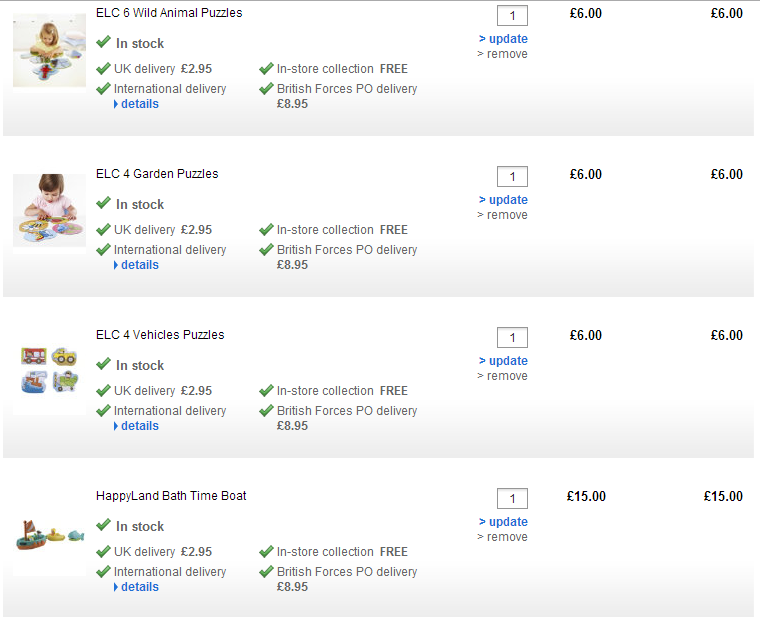Click British Forces PO tick for HappyLand Bath Time Boat
This screenshot has height=617, width=760.
tap(266, 571)
